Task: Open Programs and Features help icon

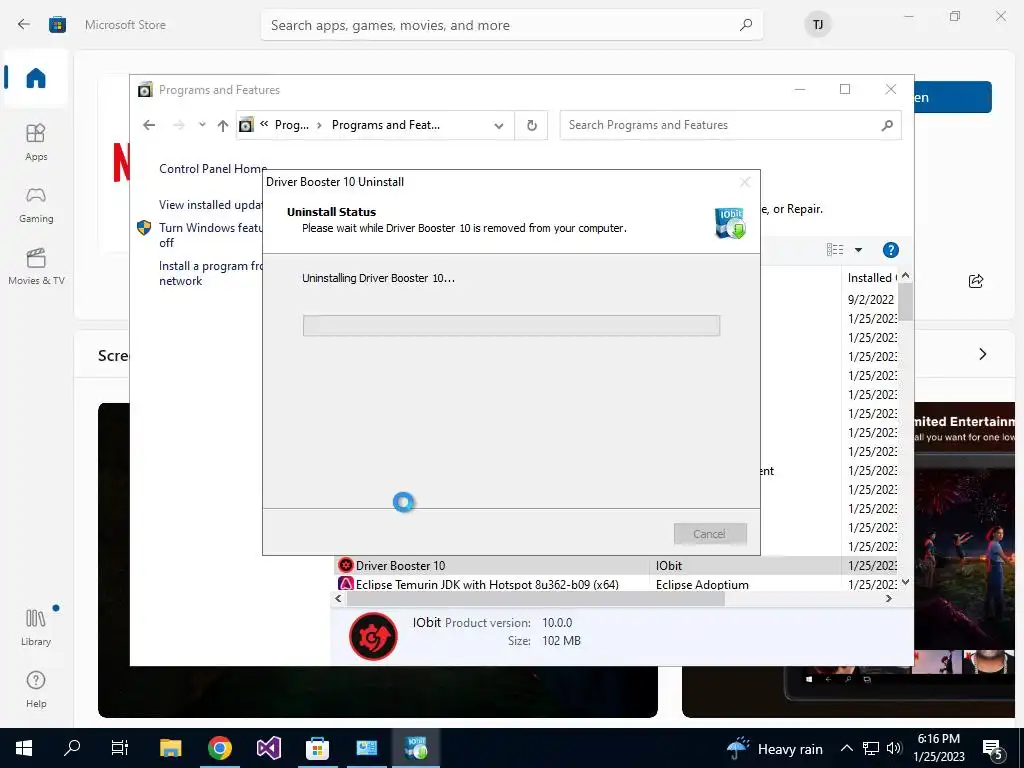Action: click(890, 250)
